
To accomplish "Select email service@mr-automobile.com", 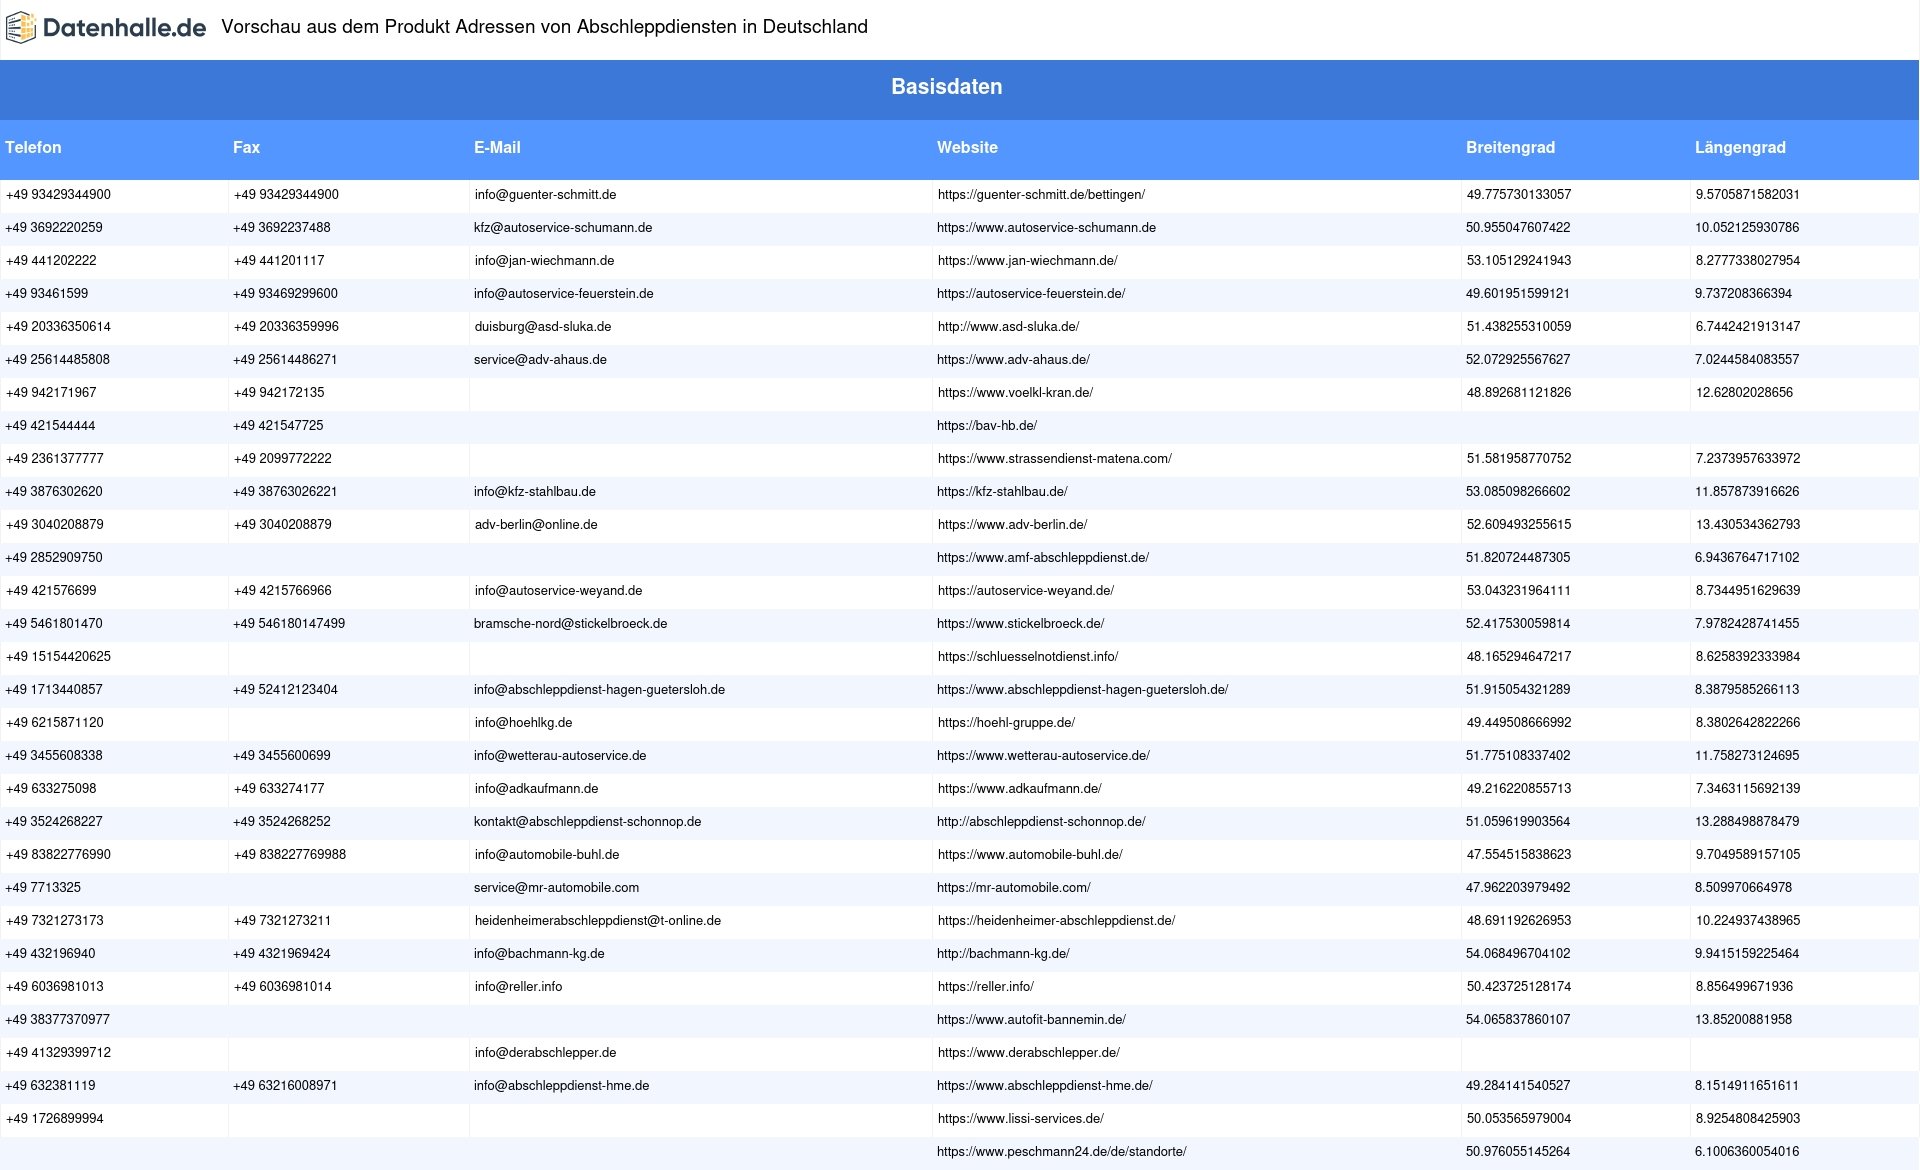I will [x=556, y=888].
